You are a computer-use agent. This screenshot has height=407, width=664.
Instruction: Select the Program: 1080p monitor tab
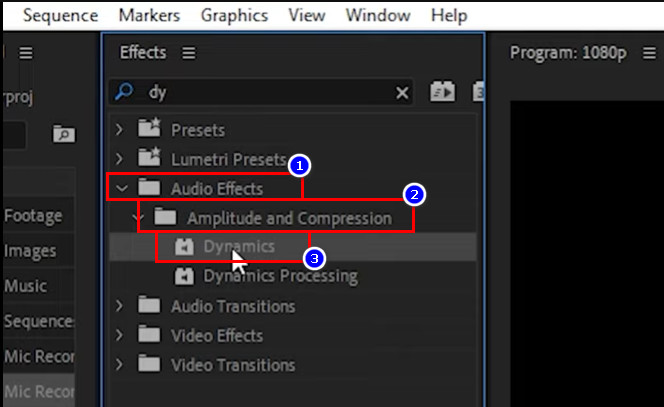point(568,53)
